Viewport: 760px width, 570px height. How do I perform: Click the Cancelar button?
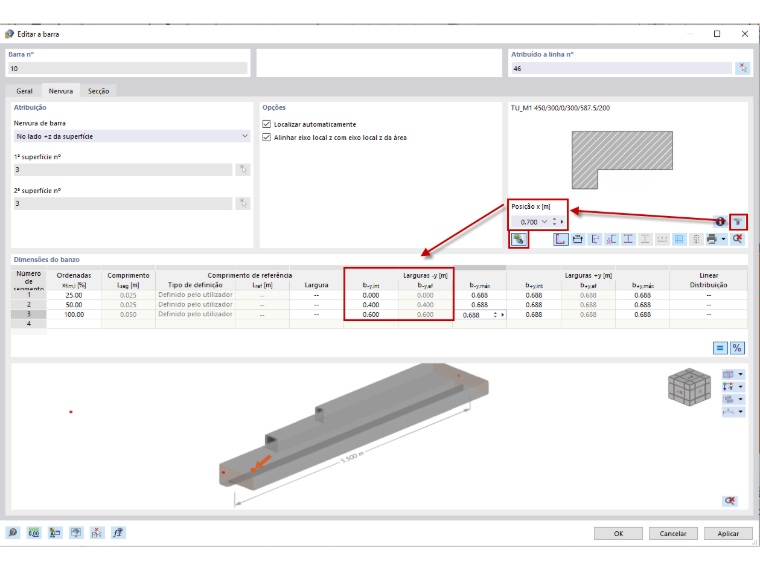(x=673, y=533)
